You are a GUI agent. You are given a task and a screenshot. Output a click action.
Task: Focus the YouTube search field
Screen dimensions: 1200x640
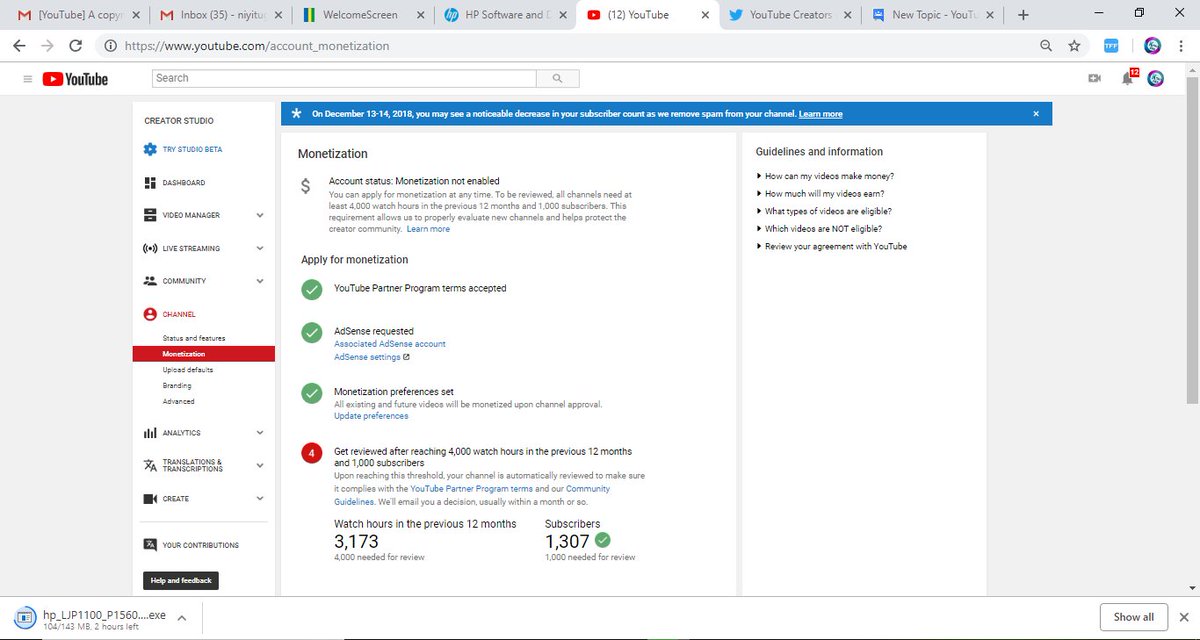pyautogui.click(x=344, y=78)
